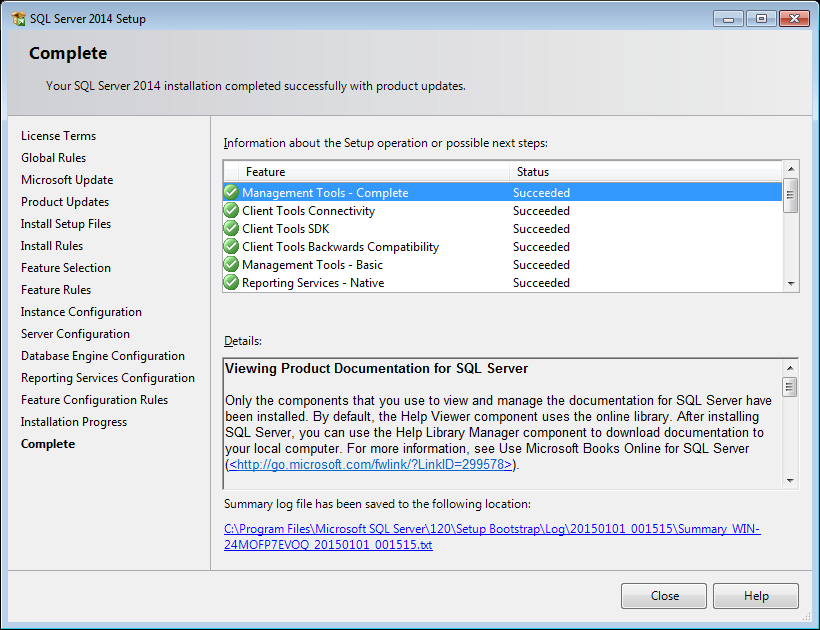Minimize the SQL Server 2014 Setup window
Image resolution: width=820 pixels, height=630 pixels.
click(728, 19)
